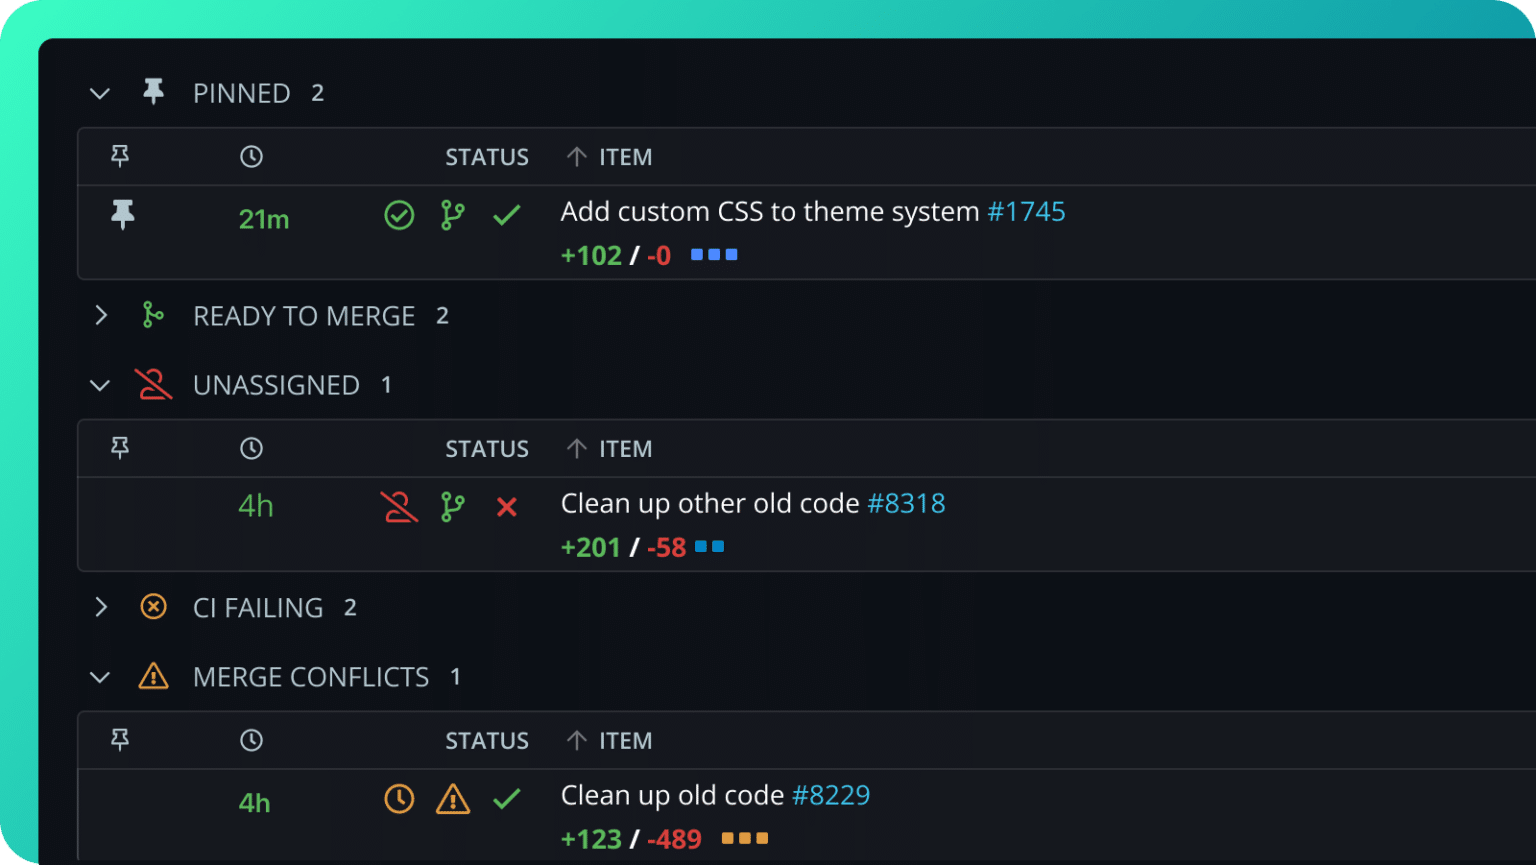
Task: Click the red unassigned reviewer icon on #8318 row
Action: [x=399, y=507]
